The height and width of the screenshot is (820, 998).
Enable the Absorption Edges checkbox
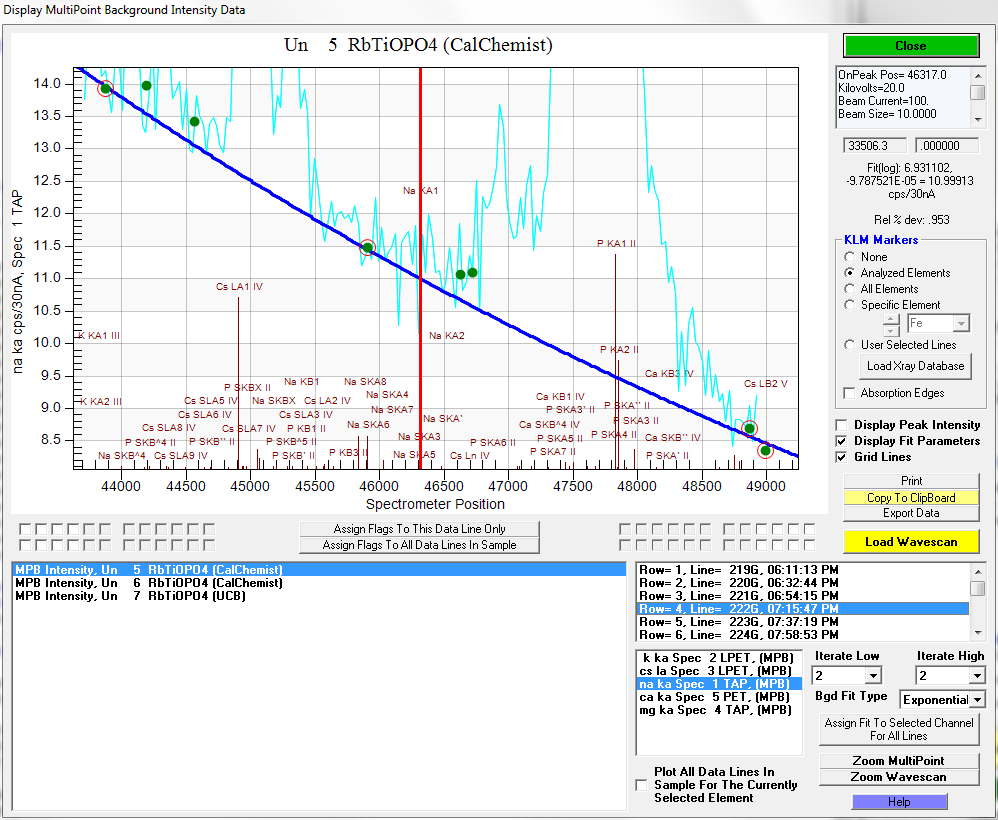coord(851,393)
